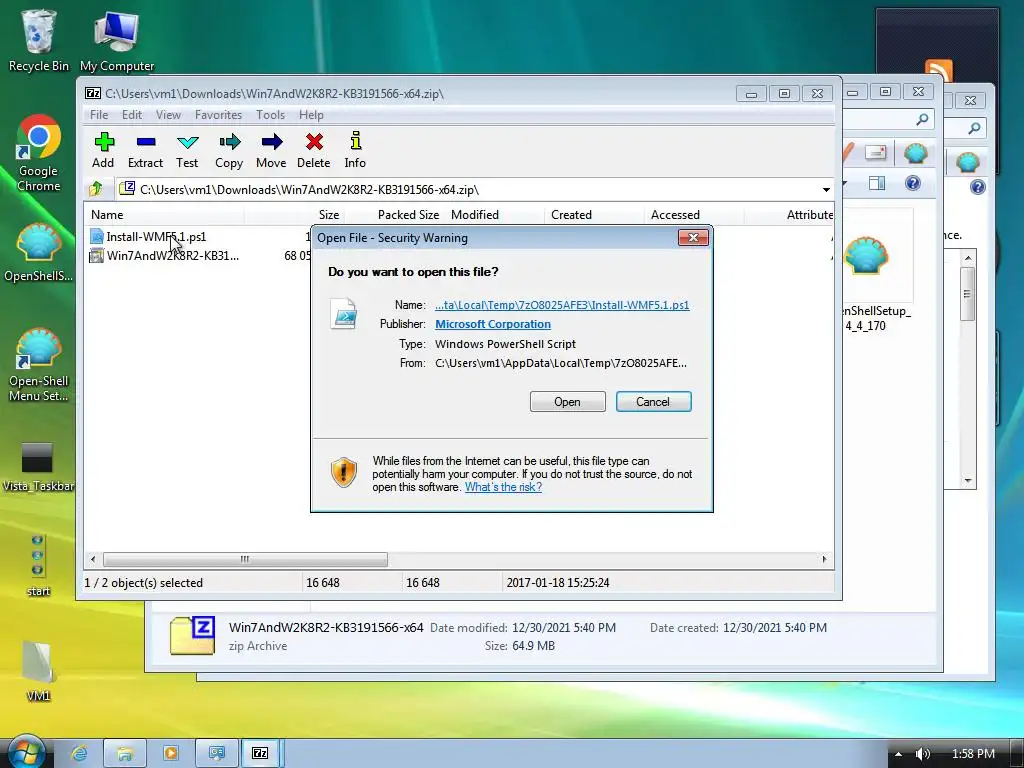
Task: Click the left arrow of horizontal scrollbar
Action: pos(93,559)
